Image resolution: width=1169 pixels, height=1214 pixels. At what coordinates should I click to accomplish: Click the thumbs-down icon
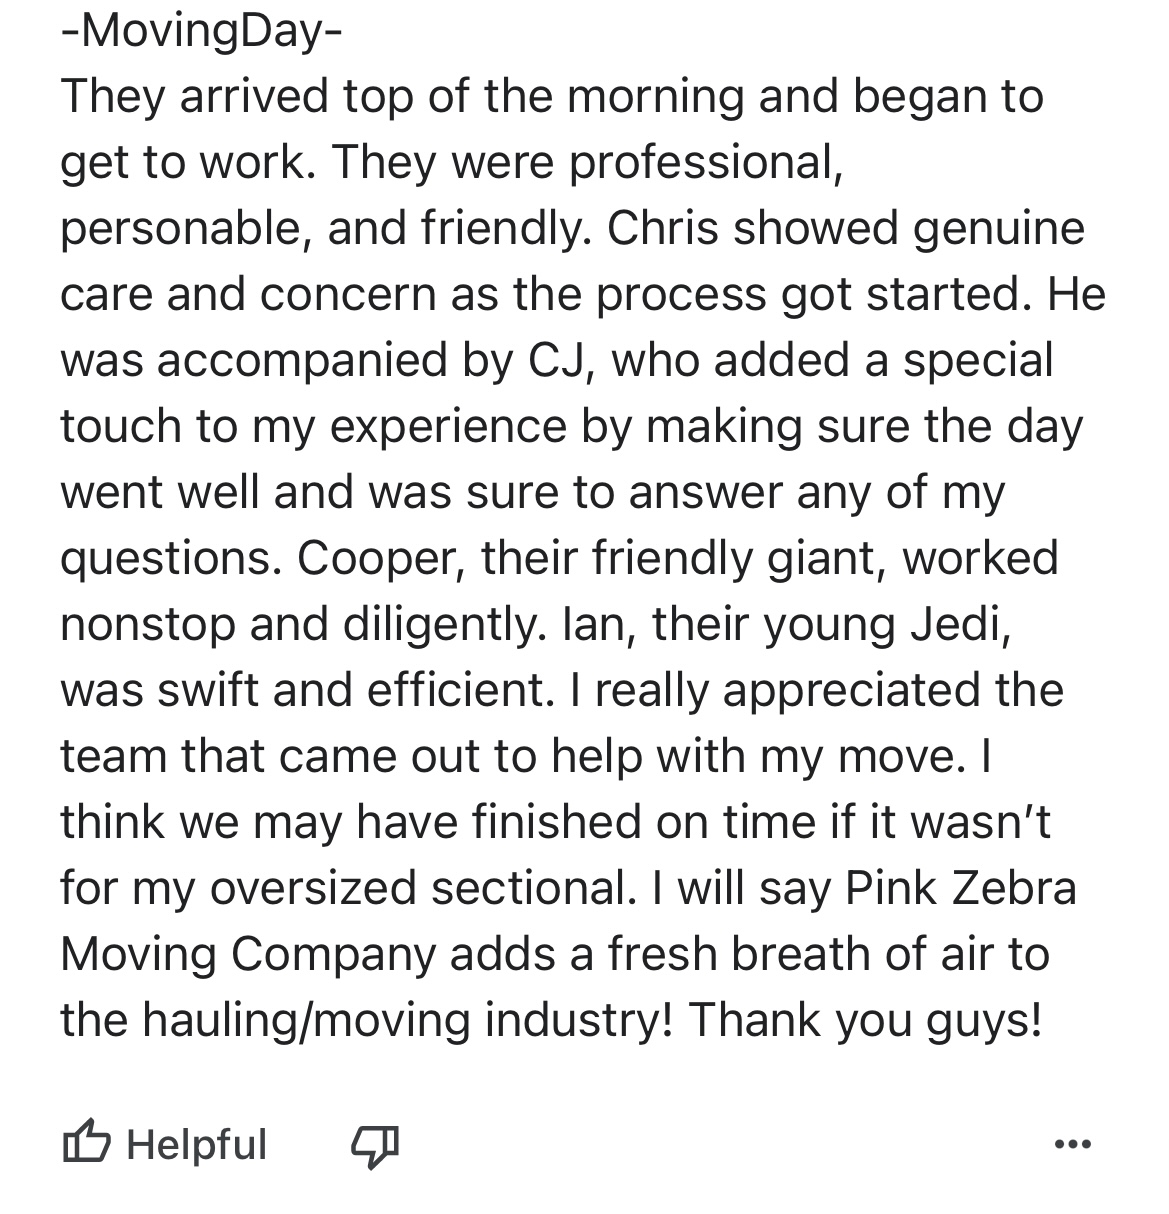pos(374,1144)
